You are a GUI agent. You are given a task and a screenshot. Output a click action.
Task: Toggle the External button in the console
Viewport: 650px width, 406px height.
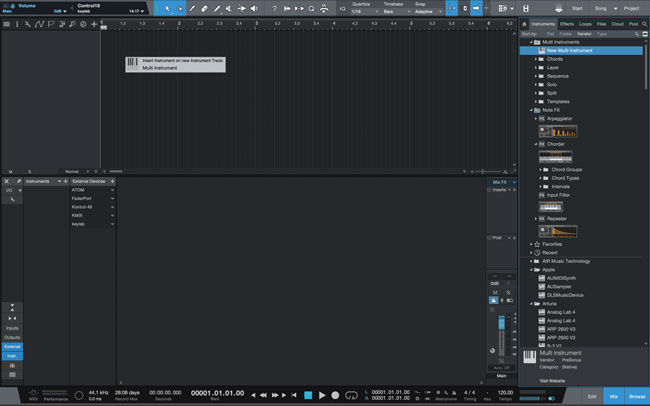click(x=12, y=347)
